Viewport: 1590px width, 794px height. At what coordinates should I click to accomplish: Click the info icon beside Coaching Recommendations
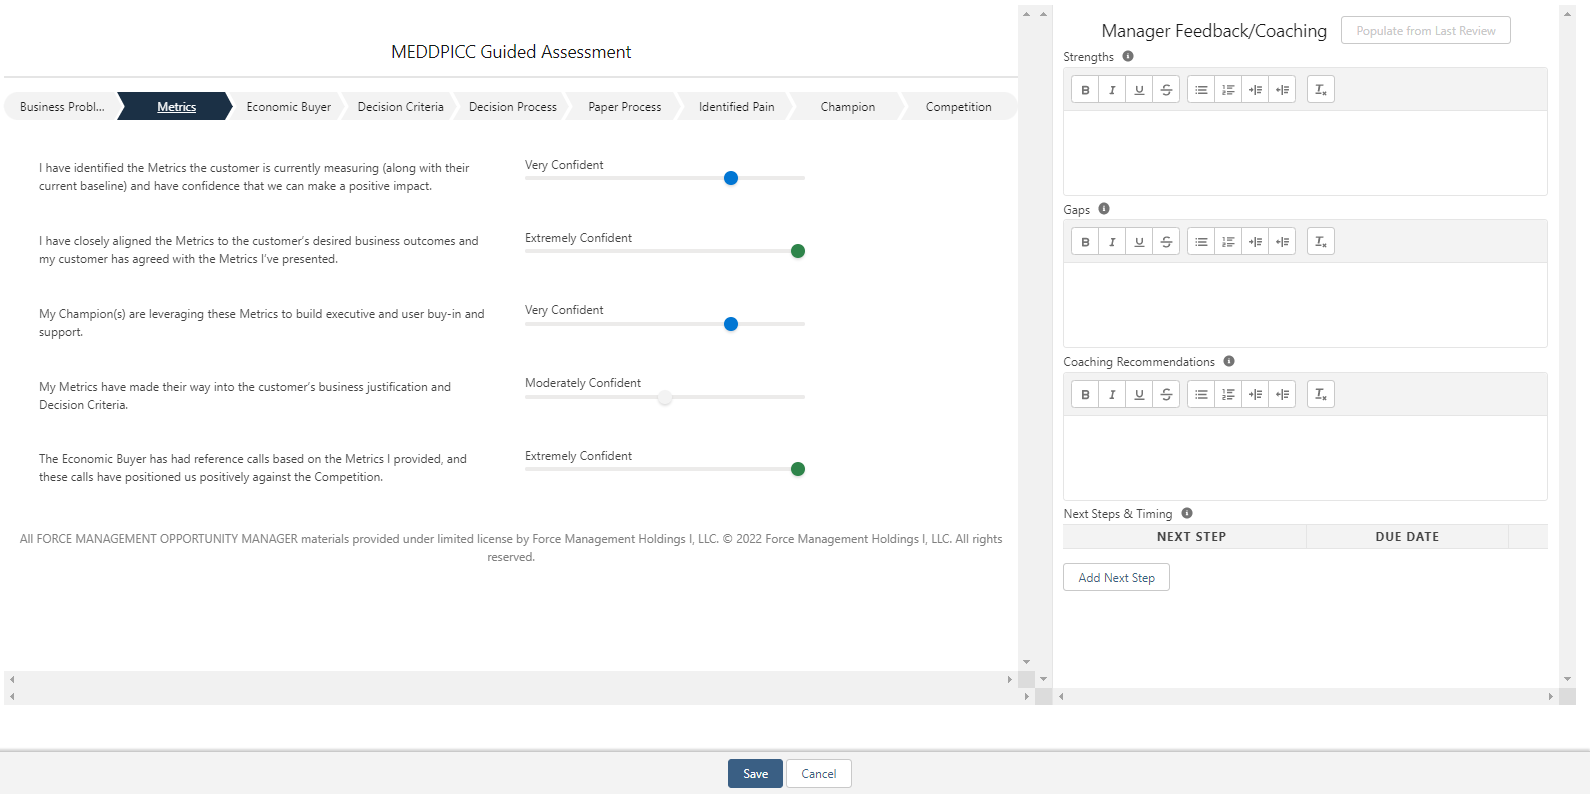click(1229, 361)
